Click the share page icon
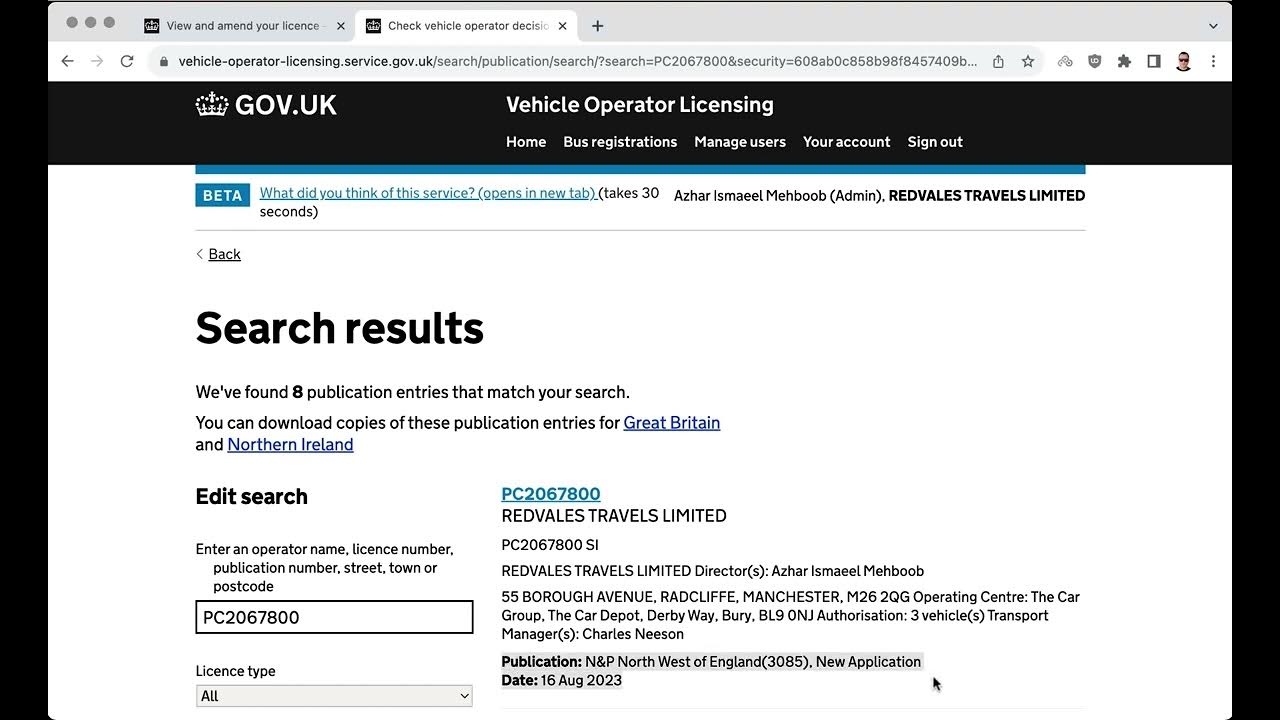Viewport: 1280px width, 720px height. [998, 61]
